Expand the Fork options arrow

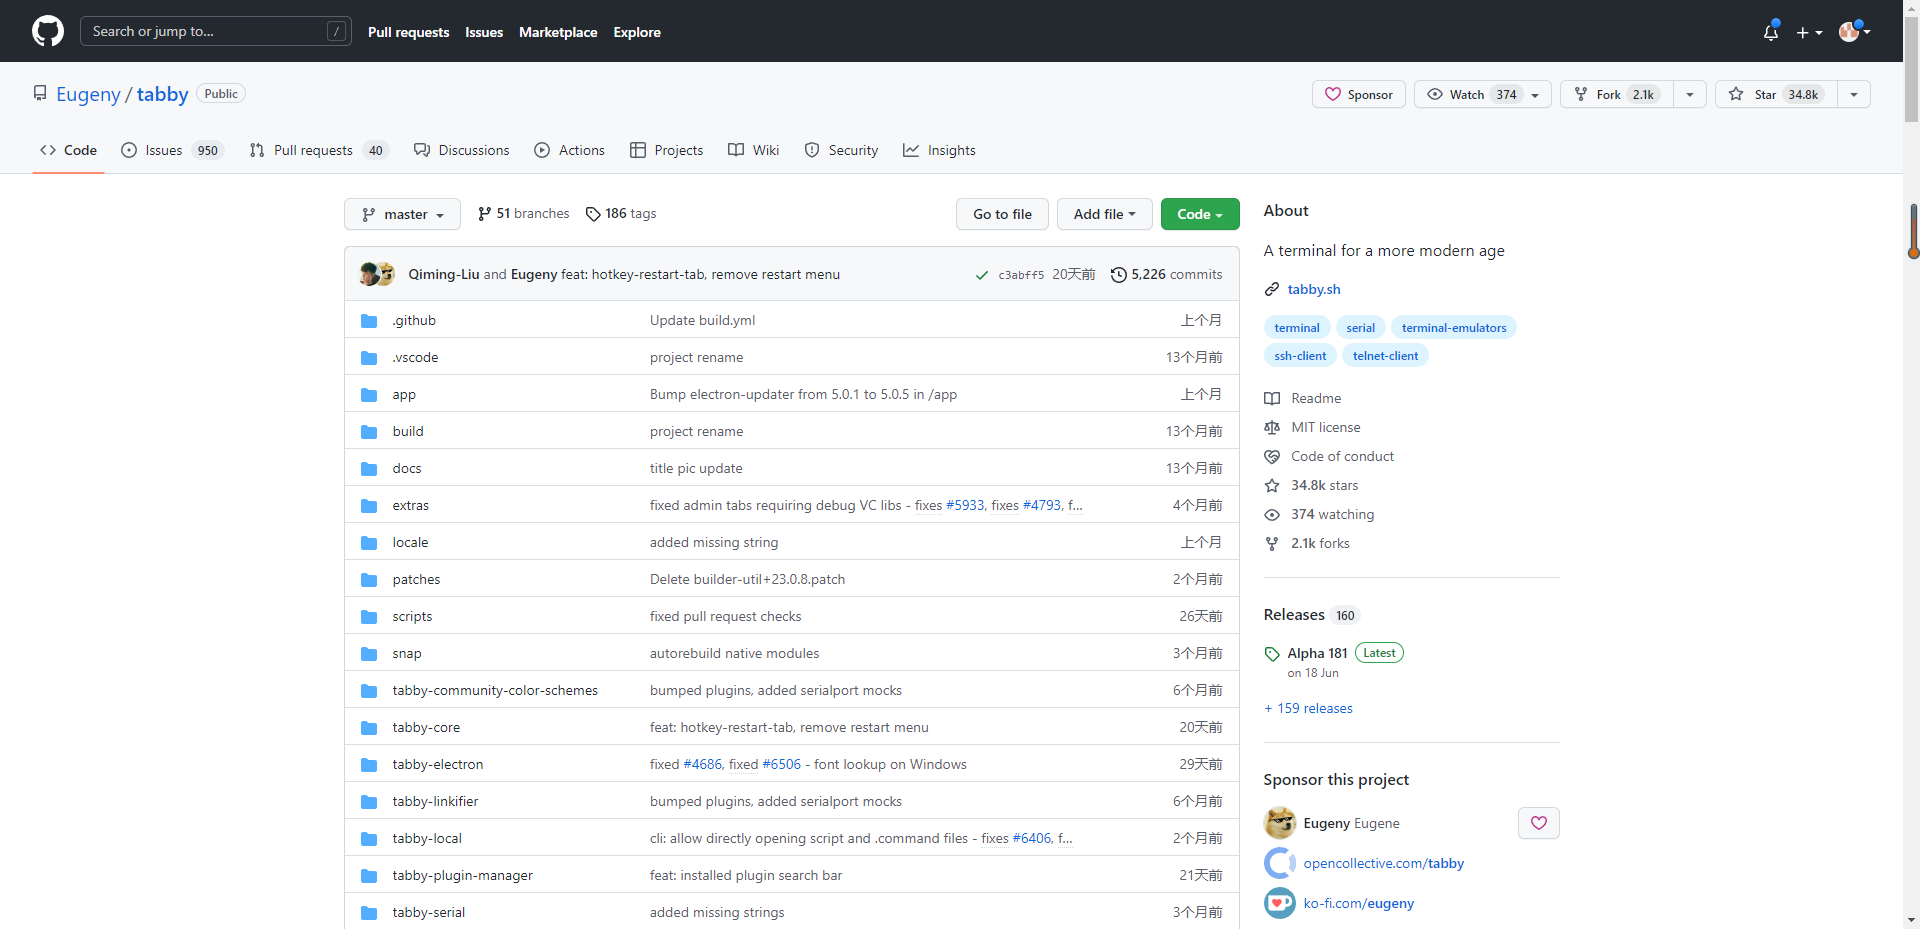point(1690,94)
